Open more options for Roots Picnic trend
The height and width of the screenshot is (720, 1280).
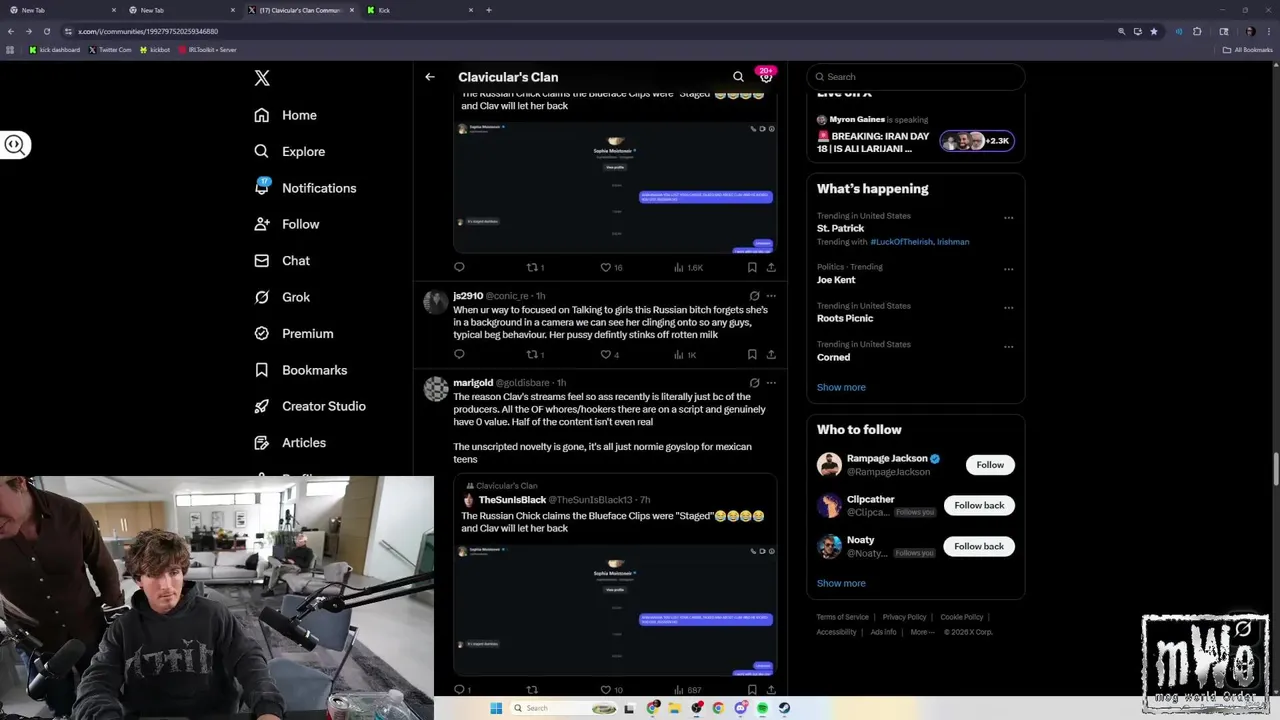[1008, 307]
